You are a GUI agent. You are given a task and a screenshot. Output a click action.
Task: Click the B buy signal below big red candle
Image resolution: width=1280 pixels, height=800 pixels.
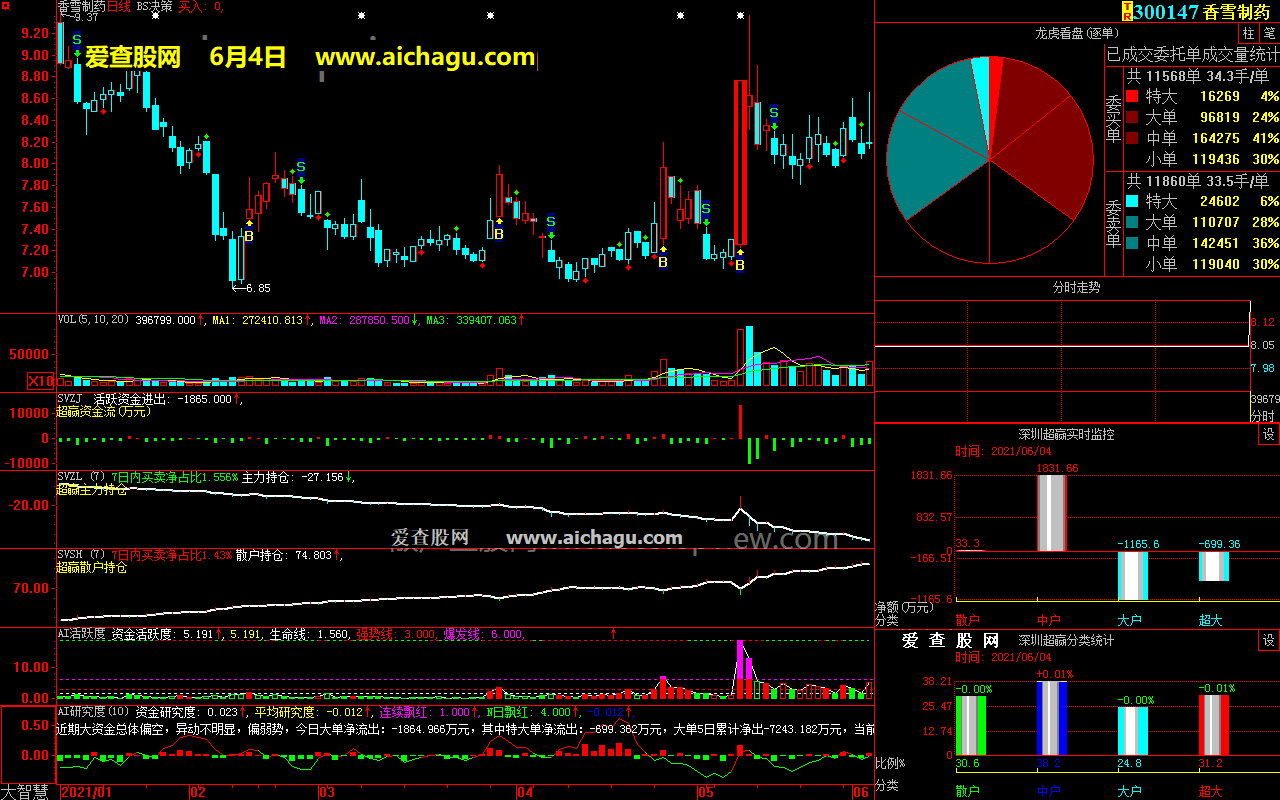click(x=740, y=265)
